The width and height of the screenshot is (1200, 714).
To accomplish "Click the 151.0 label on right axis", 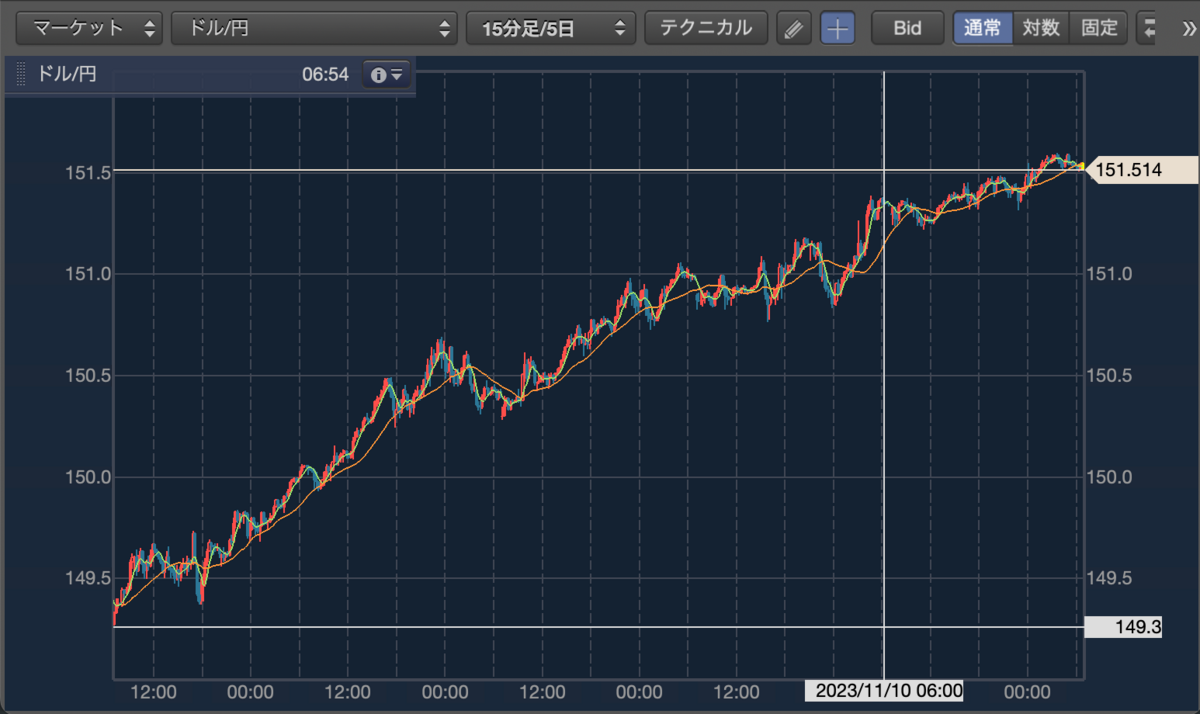I will (x=1109, y=273).
